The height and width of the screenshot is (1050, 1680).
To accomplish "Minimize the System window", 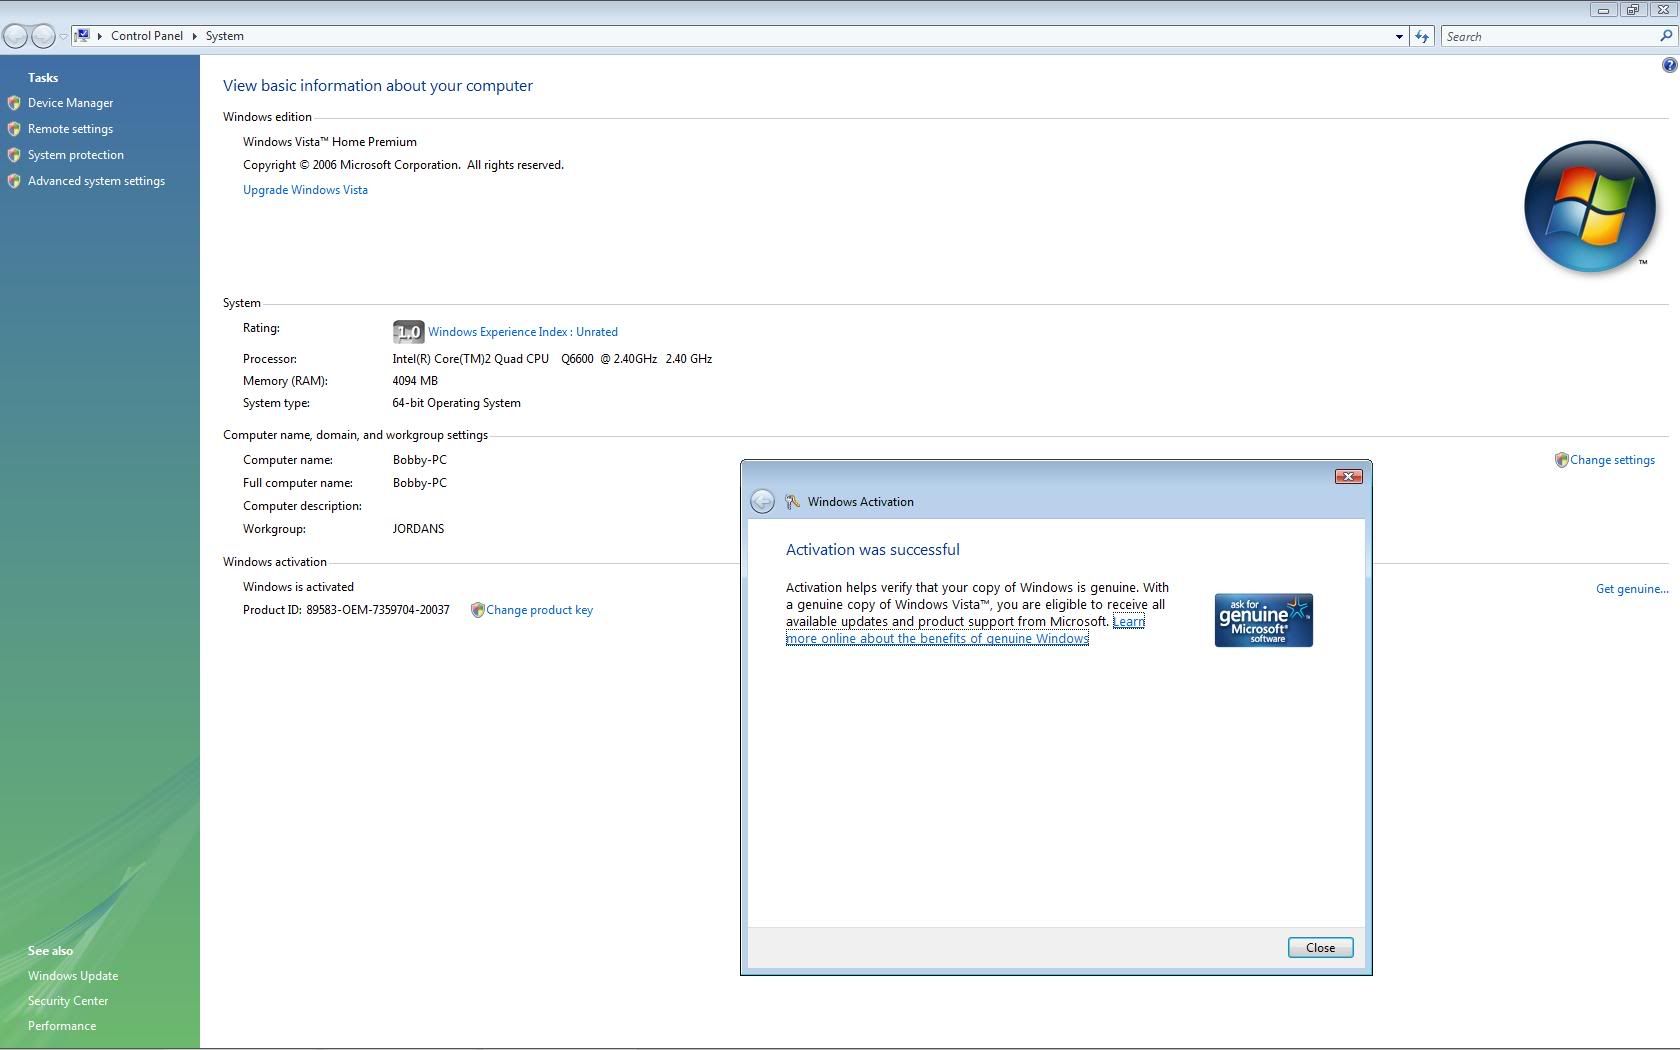I will 1603,10.
